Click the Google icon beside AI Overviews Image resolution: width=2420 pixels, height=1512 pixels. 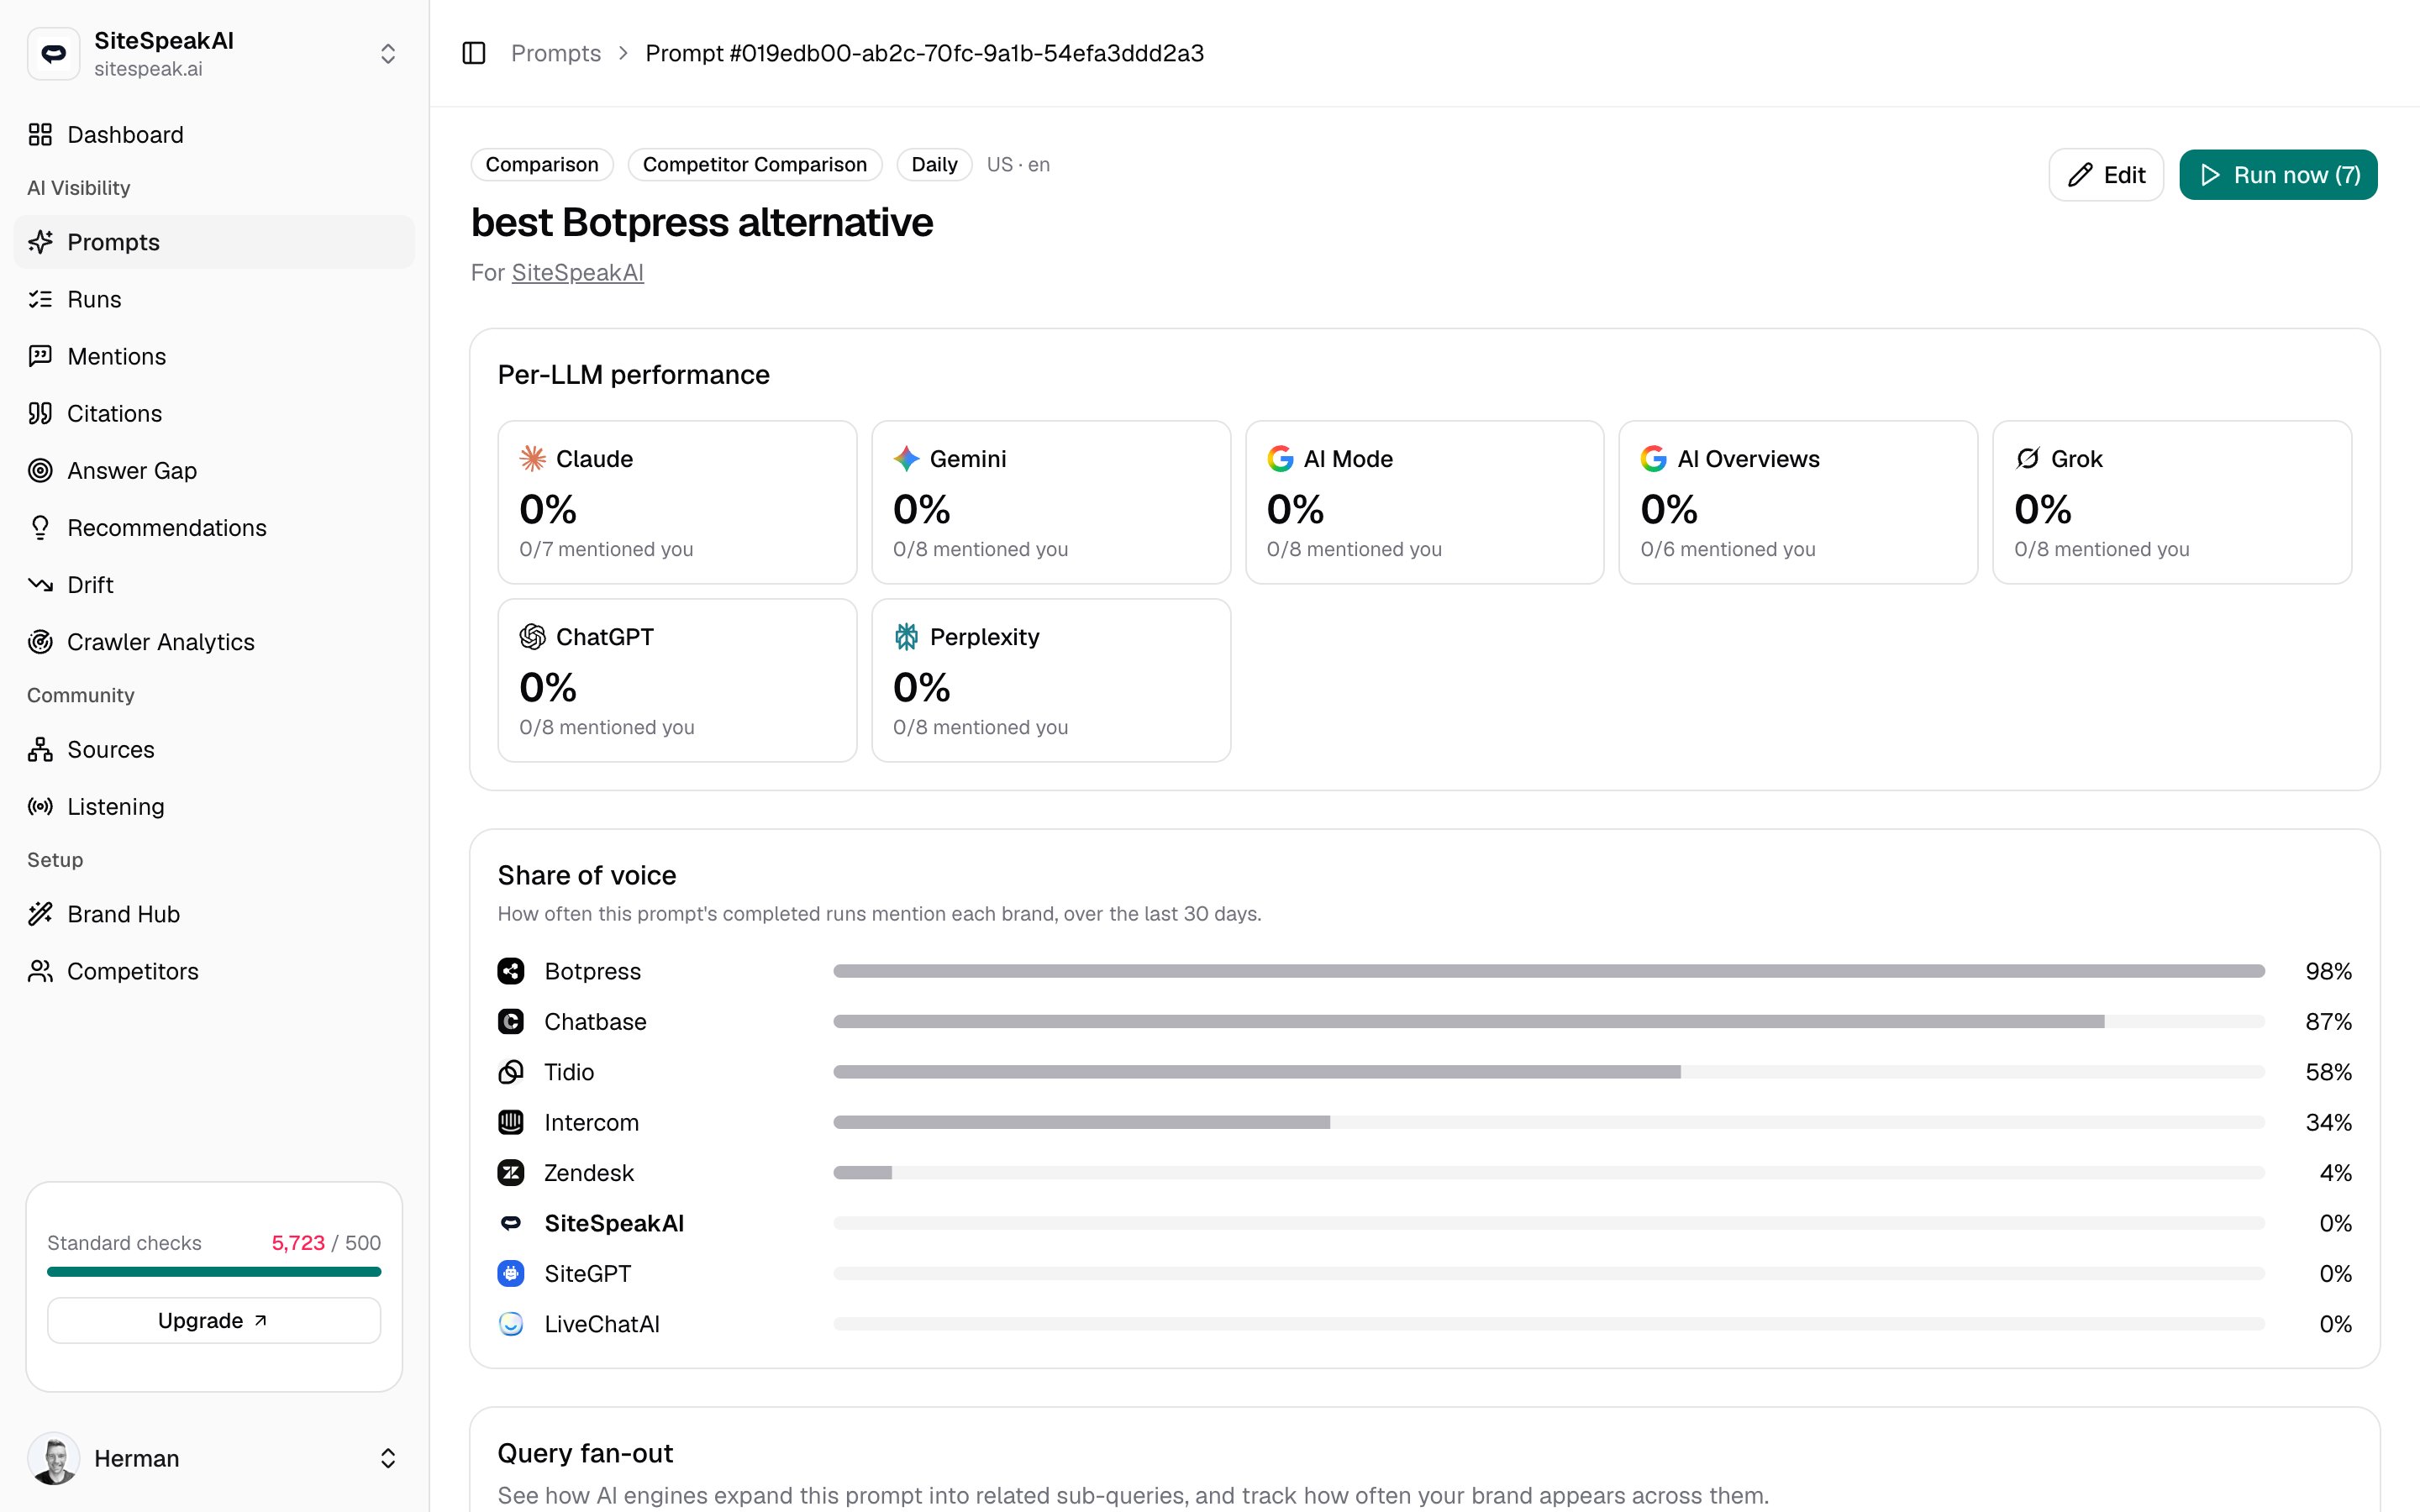(x=1654, y=458)
